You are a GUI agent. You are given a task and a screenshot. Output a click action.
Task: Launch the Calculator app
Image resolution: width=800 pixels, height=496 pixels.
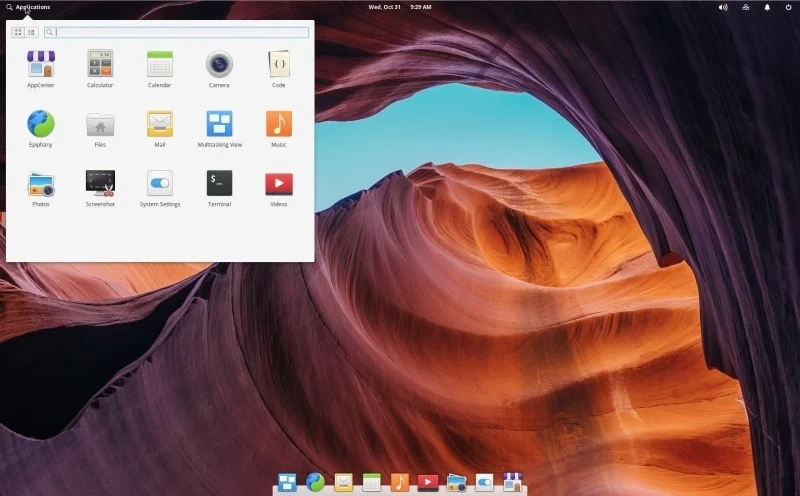point(100,65)
